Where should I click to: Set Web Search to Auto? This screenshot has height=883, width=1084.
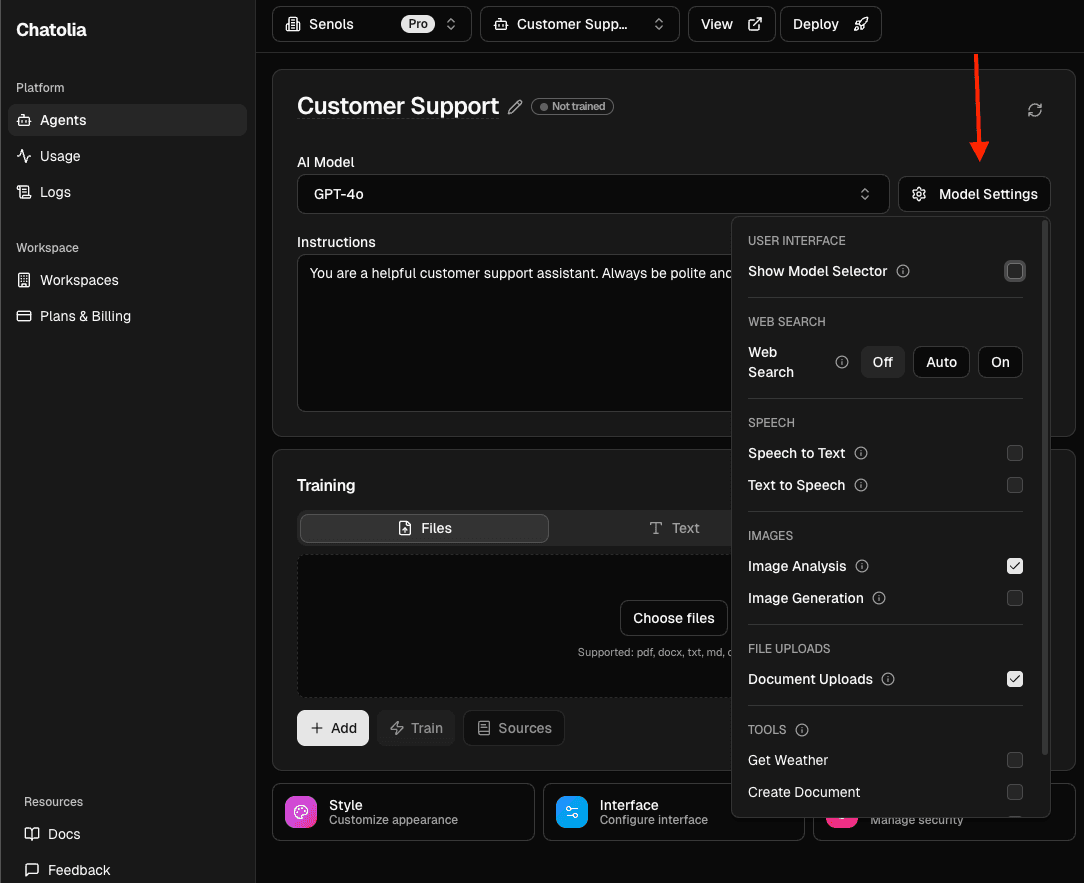point(941,362)
